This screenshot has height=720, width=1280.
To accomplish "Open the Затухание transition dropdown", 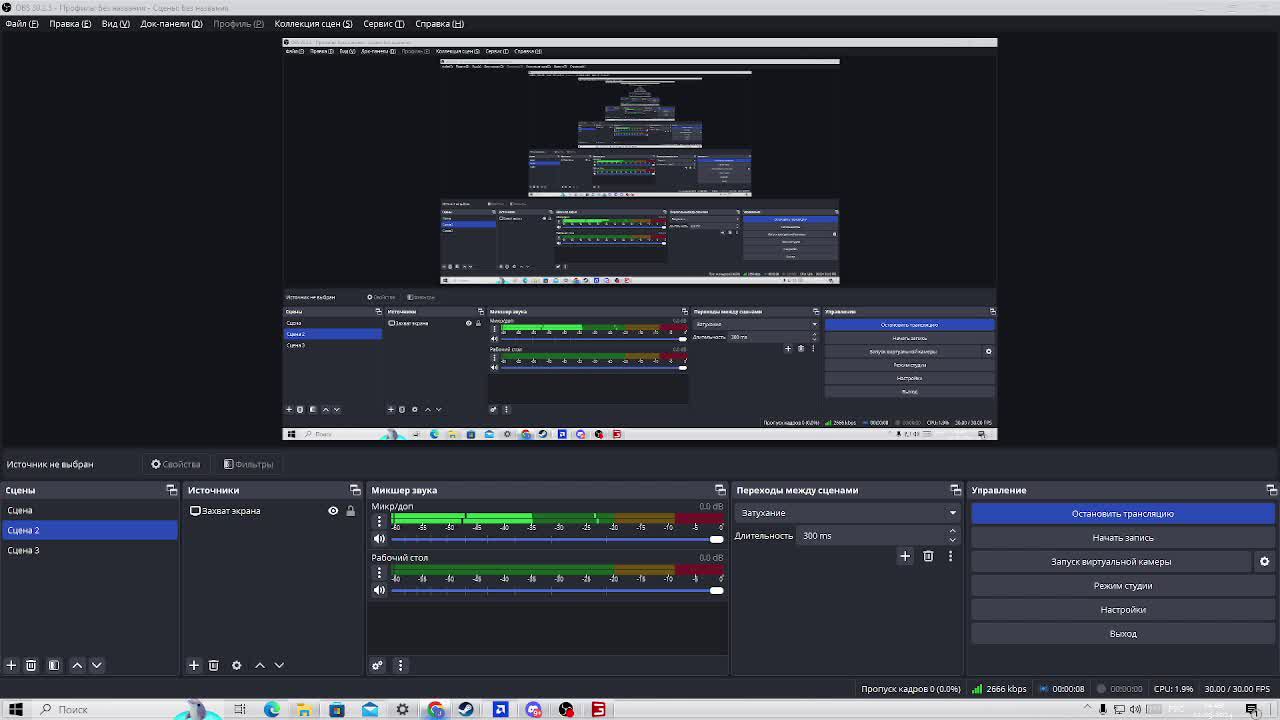I will 847,513.
